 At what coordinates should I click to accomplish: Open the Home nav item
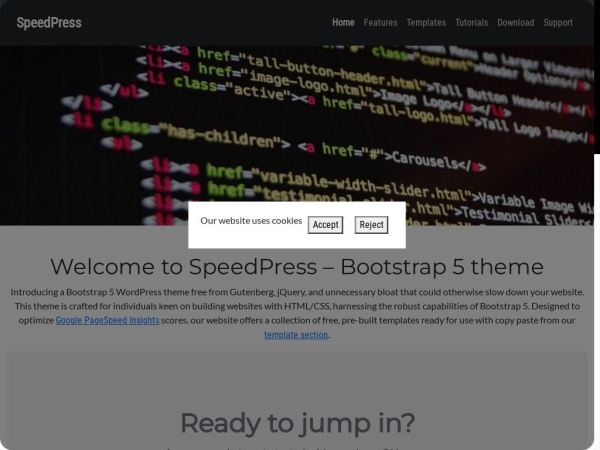tap(343, 23)
